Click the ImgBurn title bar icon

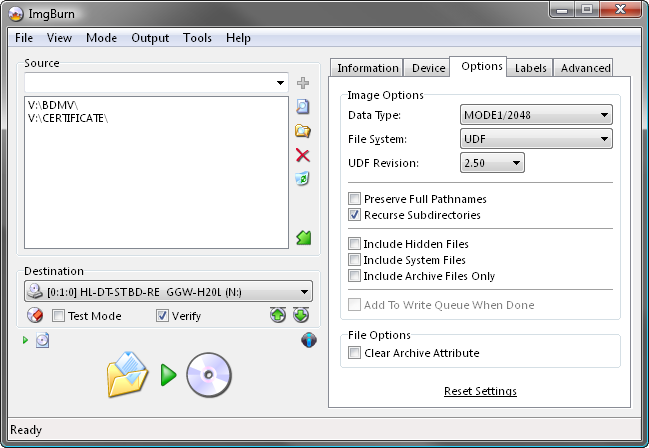click(16, 14)
